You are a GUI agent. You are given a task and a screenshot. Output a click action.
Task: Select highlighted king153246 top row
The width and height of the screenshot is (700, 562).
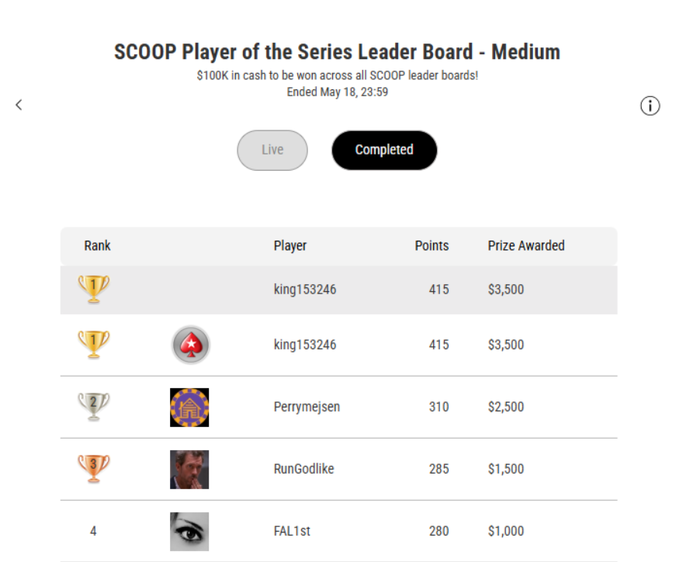point(339,290)
